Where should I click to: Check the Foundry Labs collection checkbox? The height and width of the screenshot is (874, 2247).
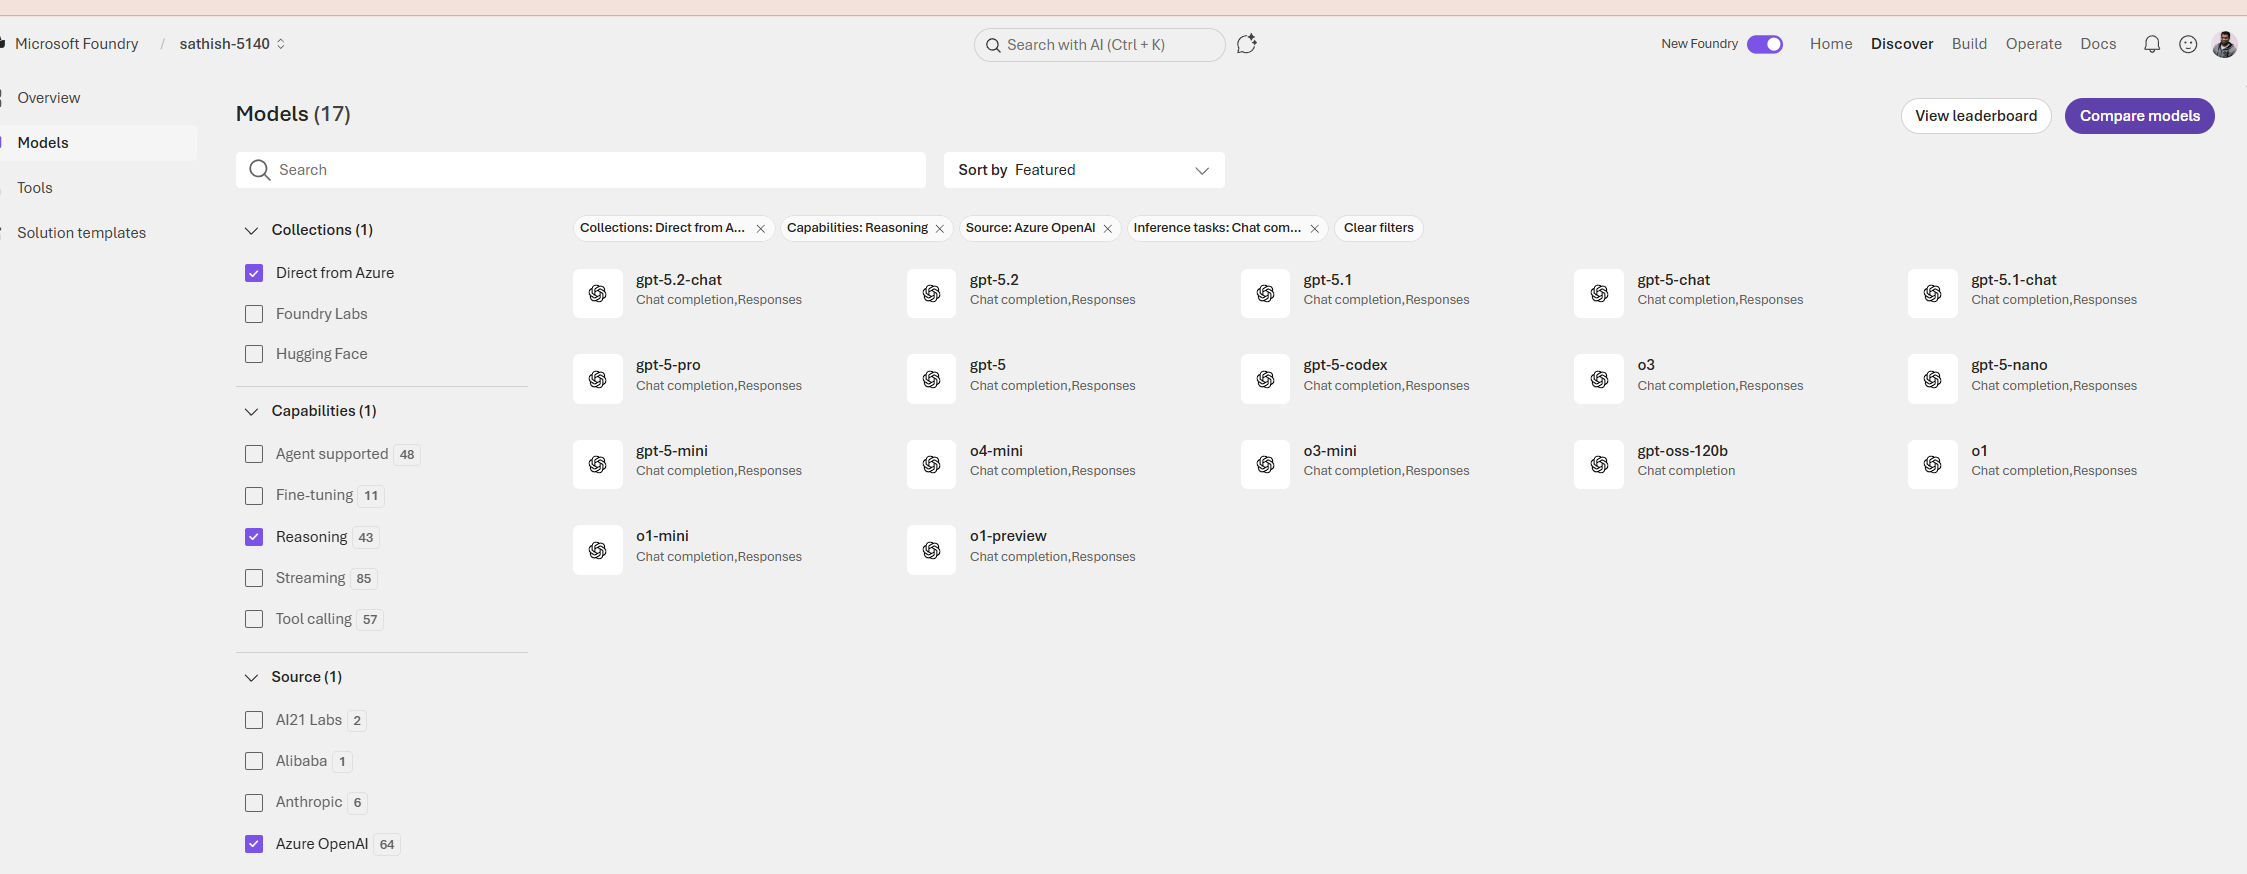pyautogui.click(x=254, y=314)
